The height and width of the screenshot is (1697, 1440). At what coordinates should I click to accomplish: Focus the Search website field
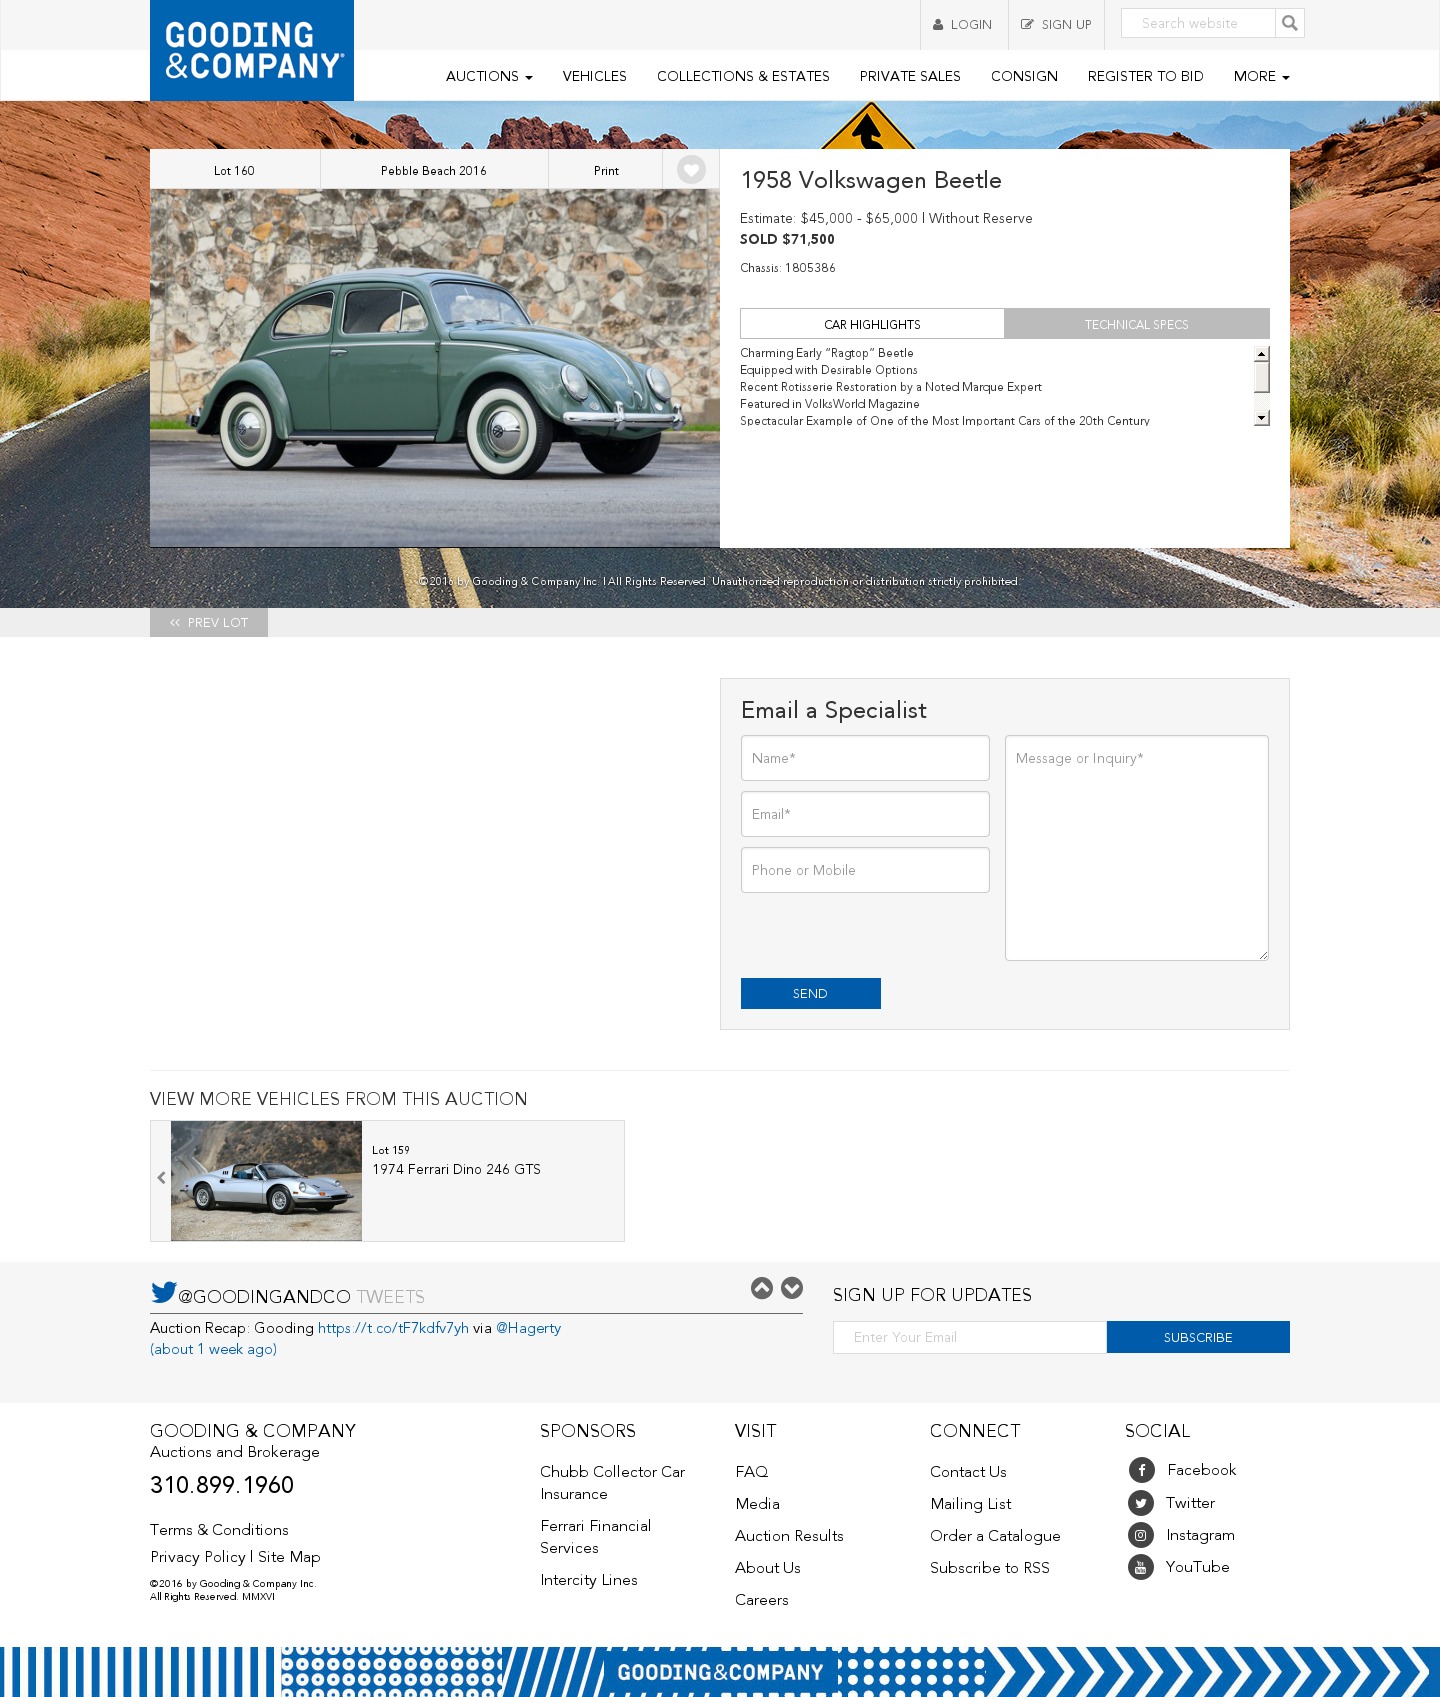pos(1198,23)
